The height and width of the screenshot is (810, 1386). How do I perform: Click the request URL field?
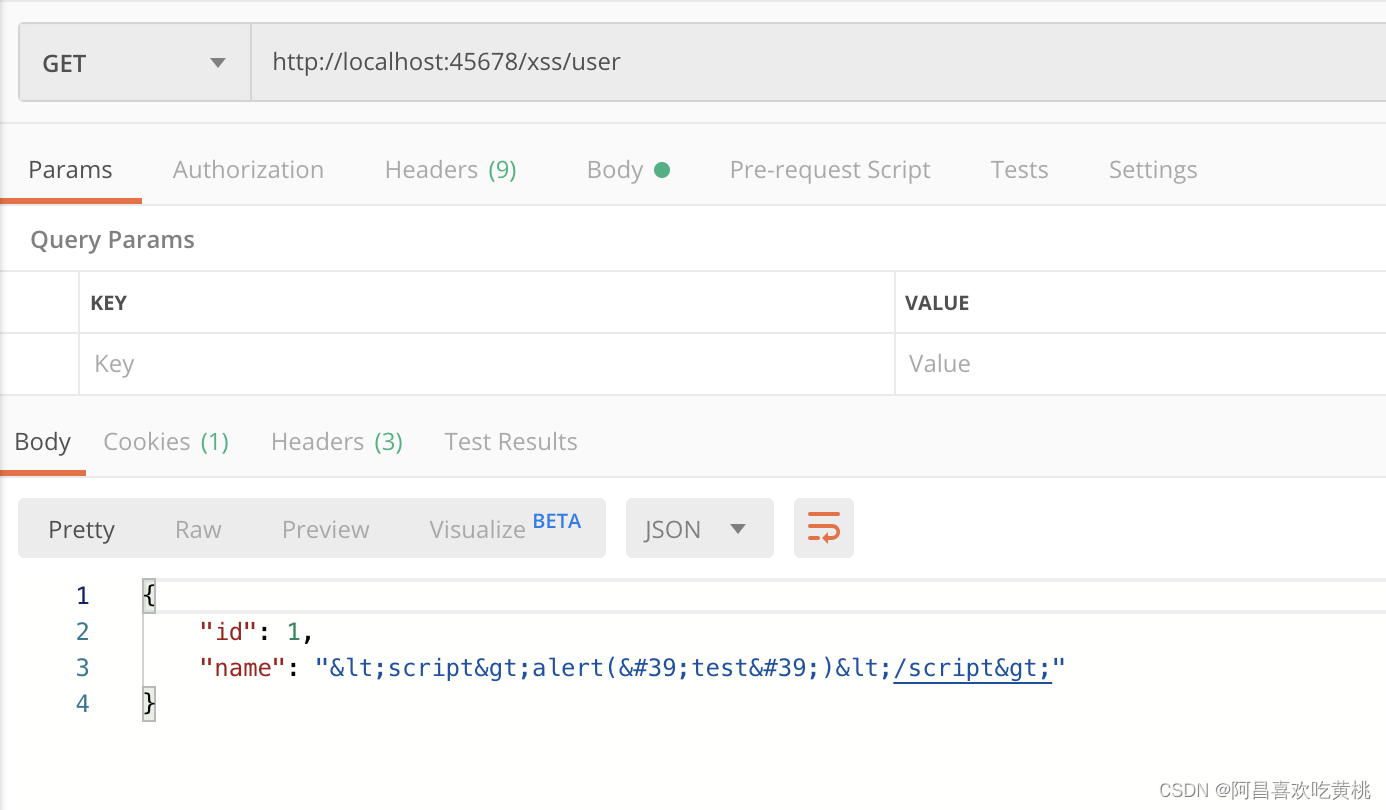click(818, 63)
